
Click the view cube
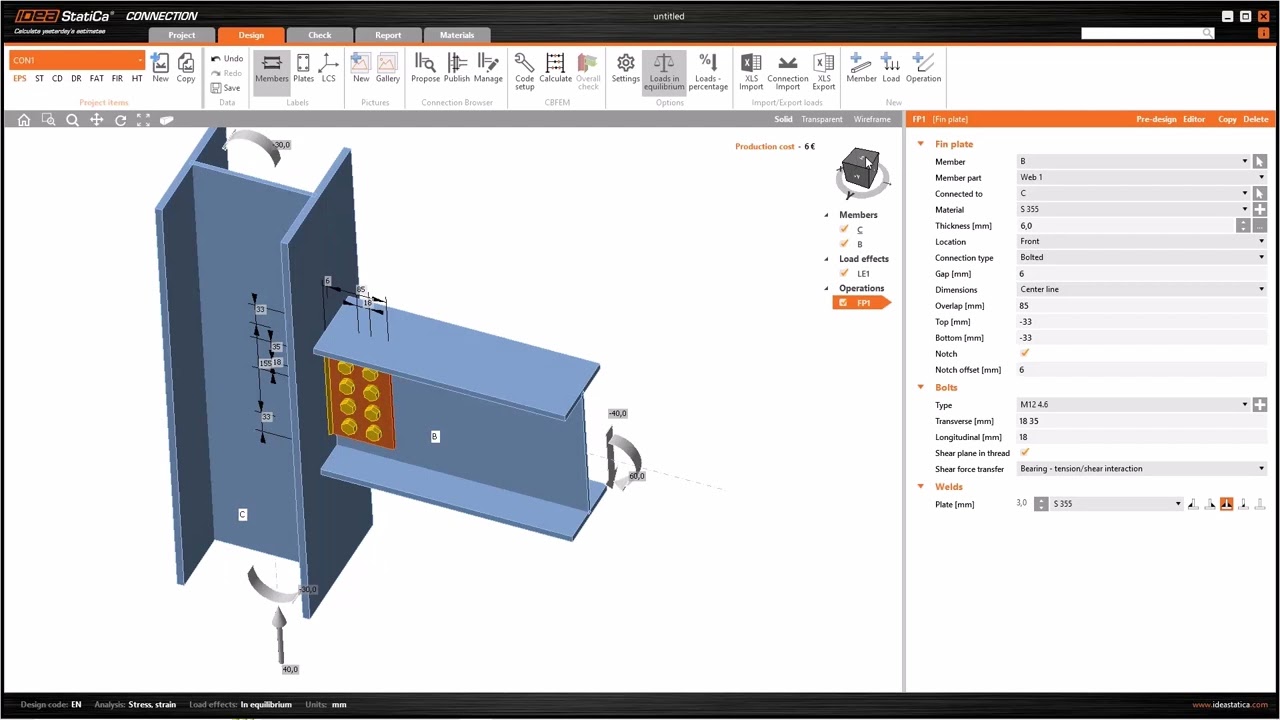859,170
